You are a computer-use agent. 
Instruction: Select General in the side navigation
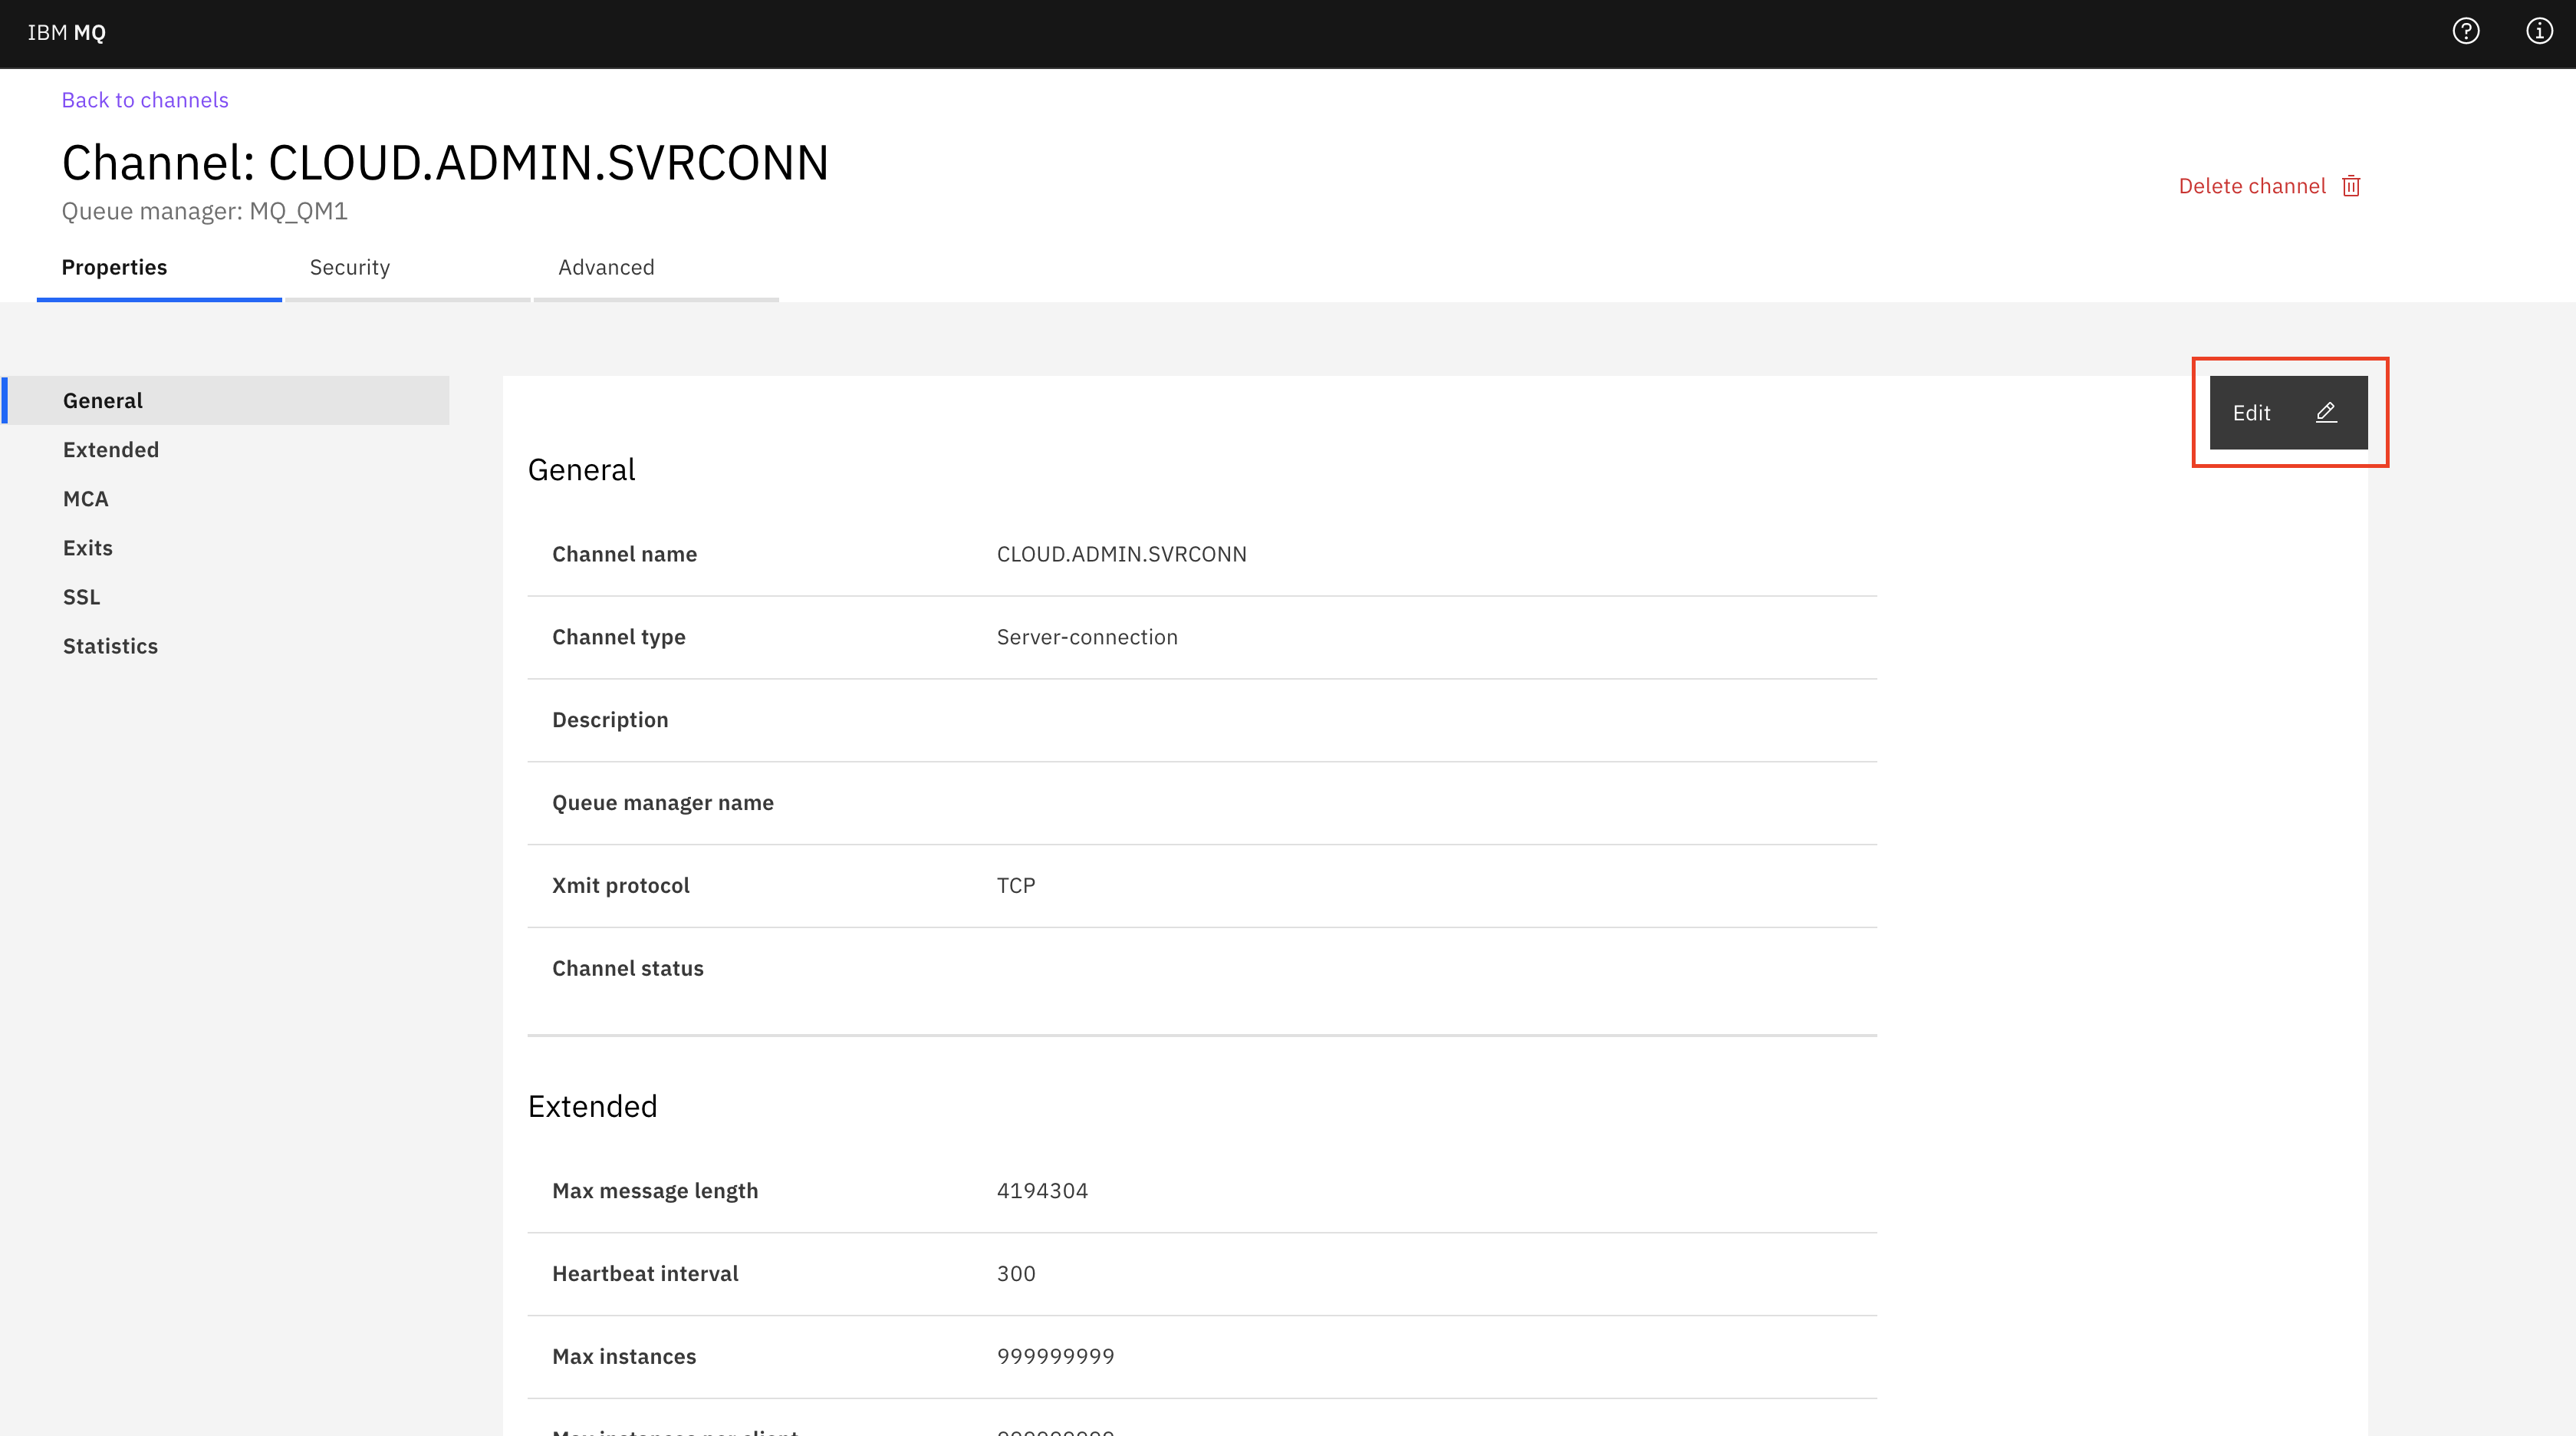click(x=226, y=401)
